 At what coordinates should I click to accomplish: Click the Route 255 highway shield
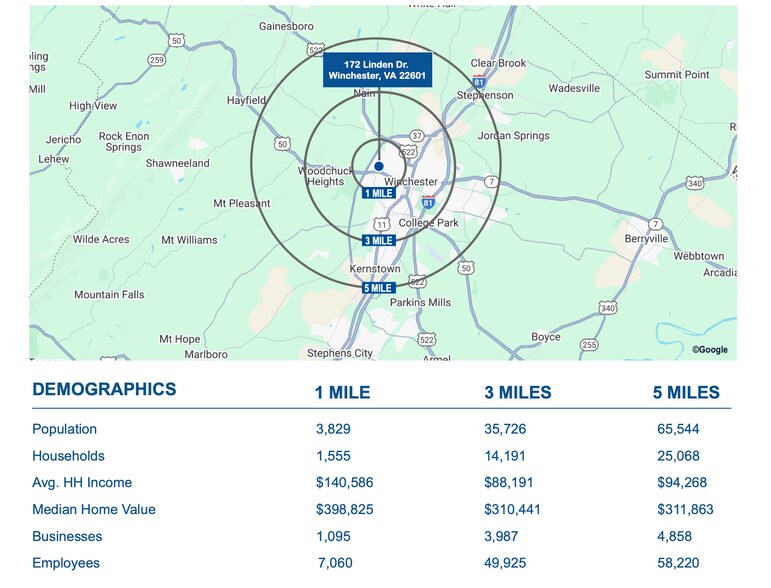(590, 345)
